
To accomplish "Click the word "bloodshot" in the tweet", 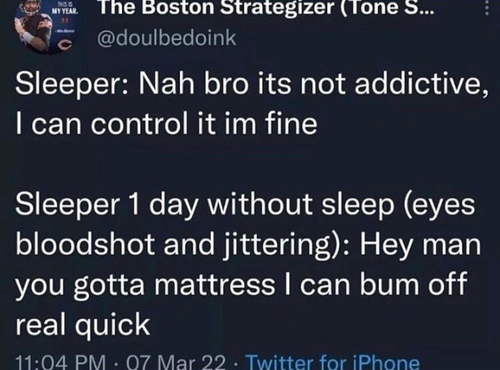I will click(x=85, y=244).
